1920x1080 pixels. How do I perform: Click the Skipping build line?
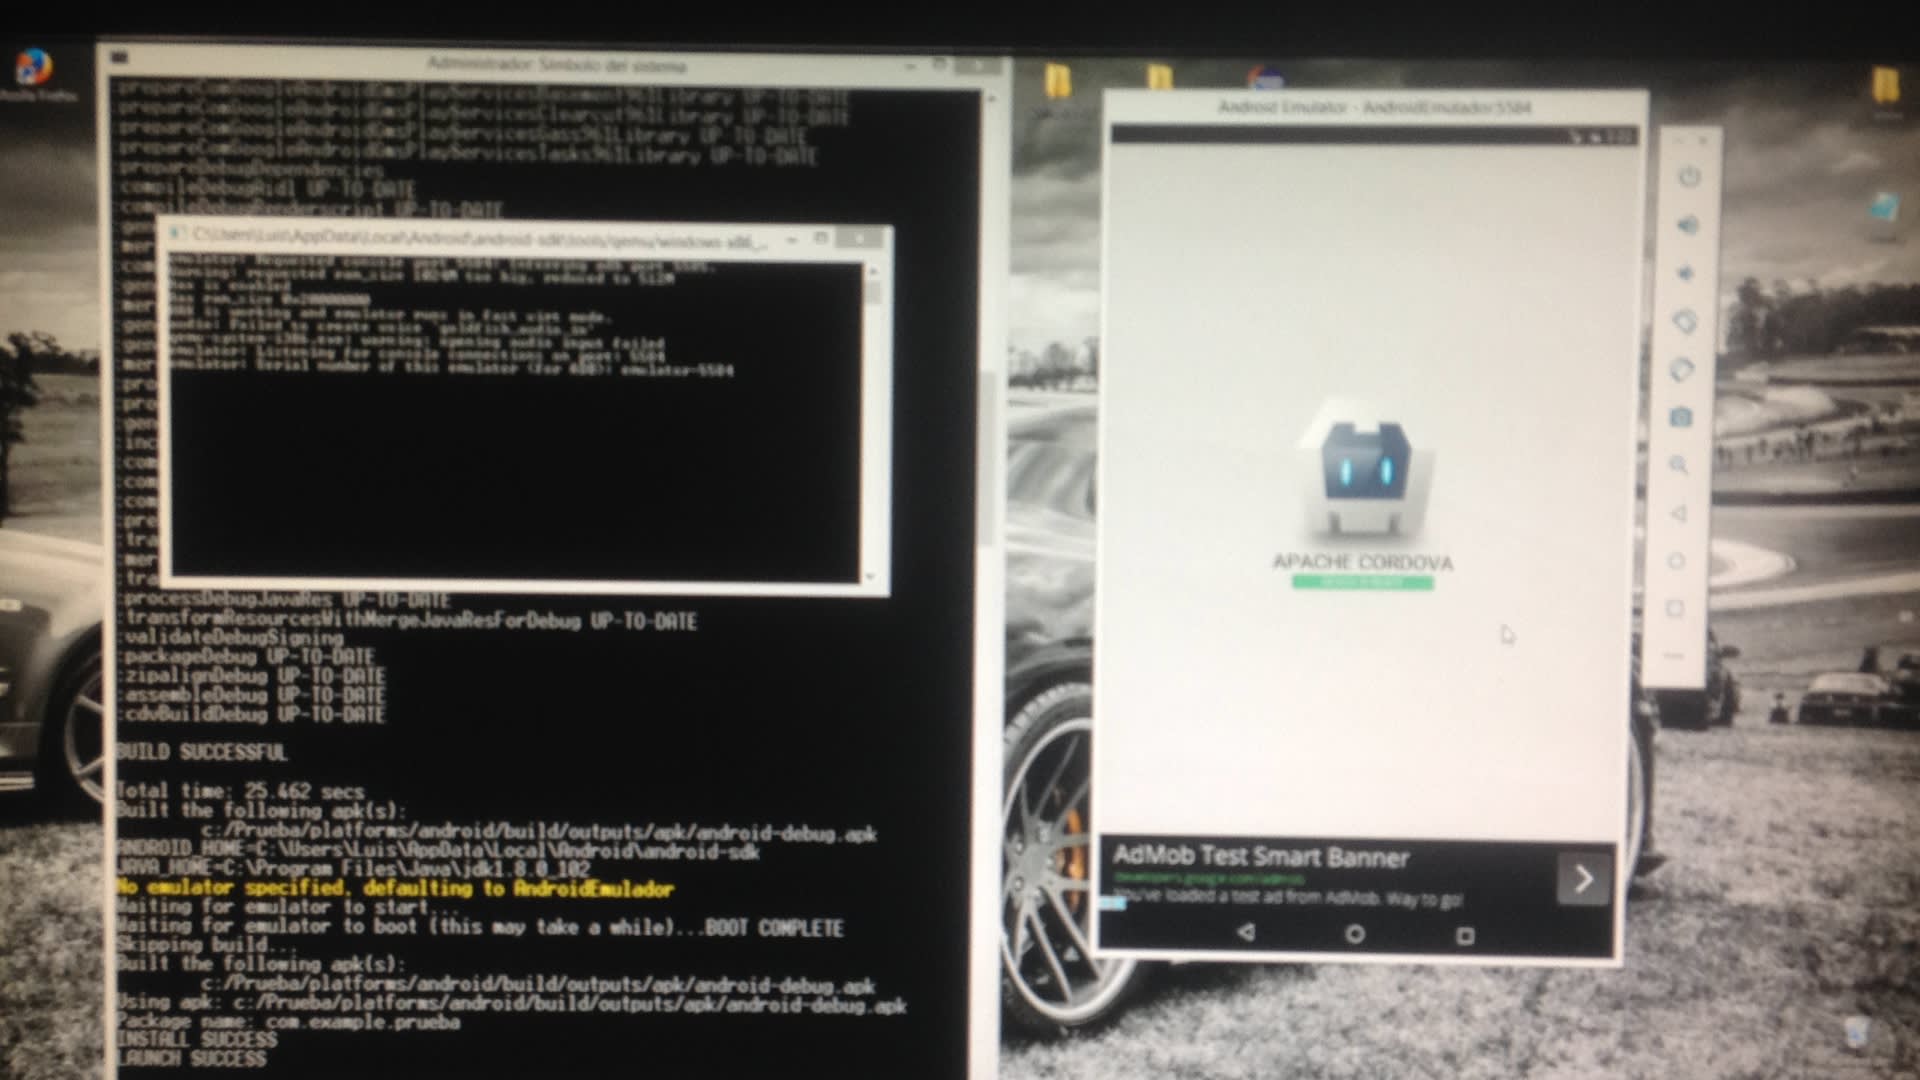point(207,945)
